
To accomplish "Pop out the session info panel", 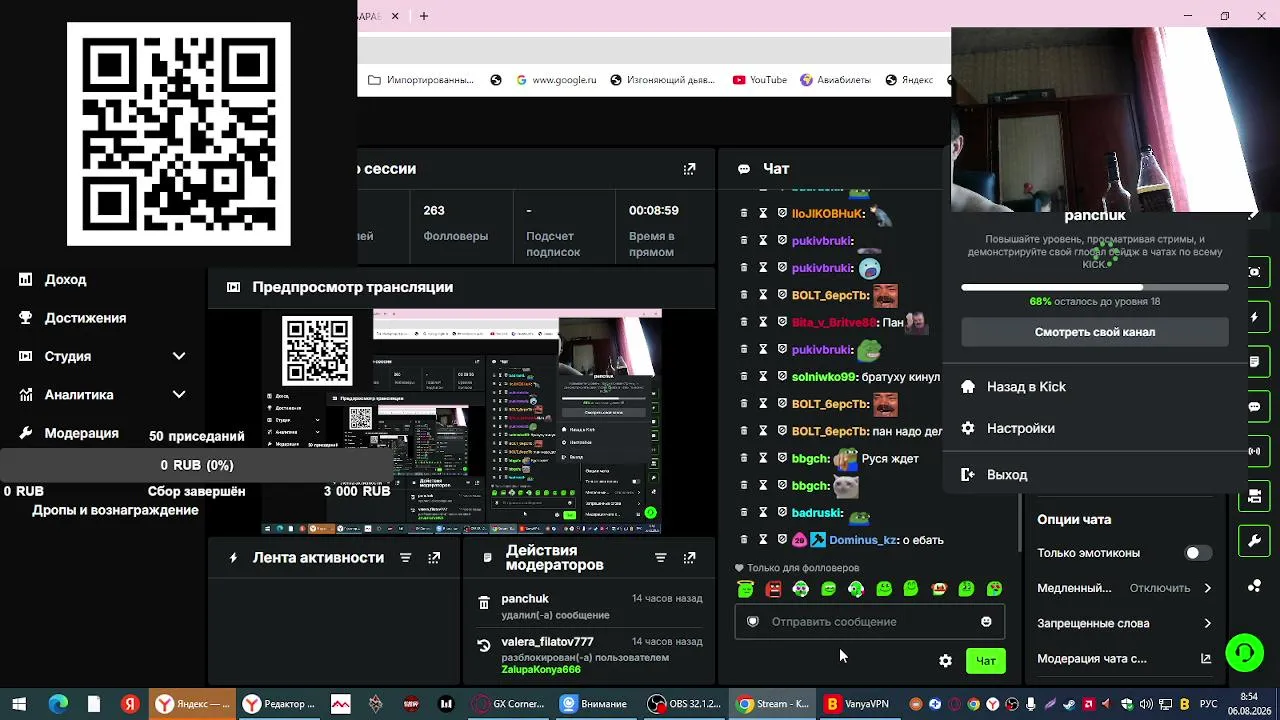I will point(689,169).
